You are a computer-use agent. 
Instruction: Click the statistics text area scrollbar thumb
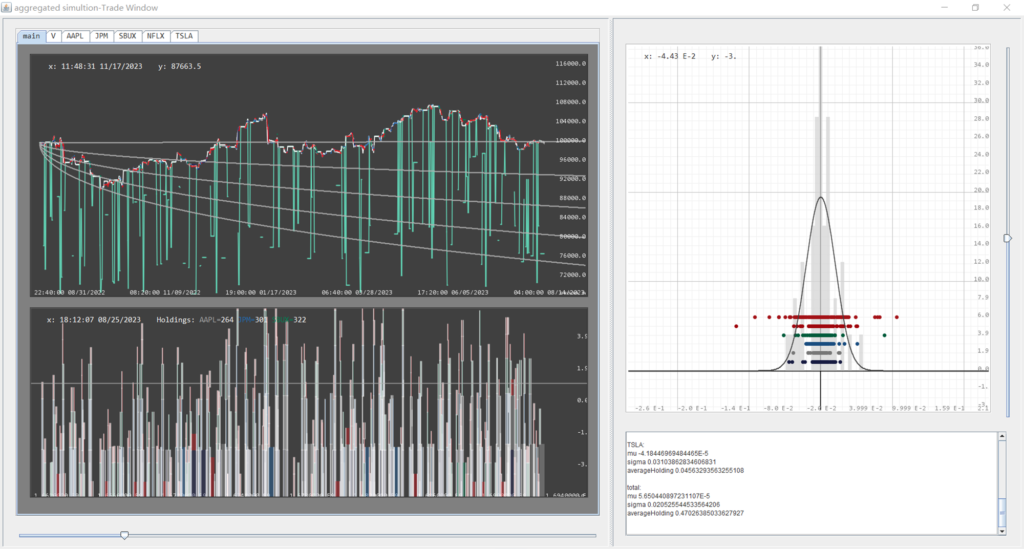1002,512
